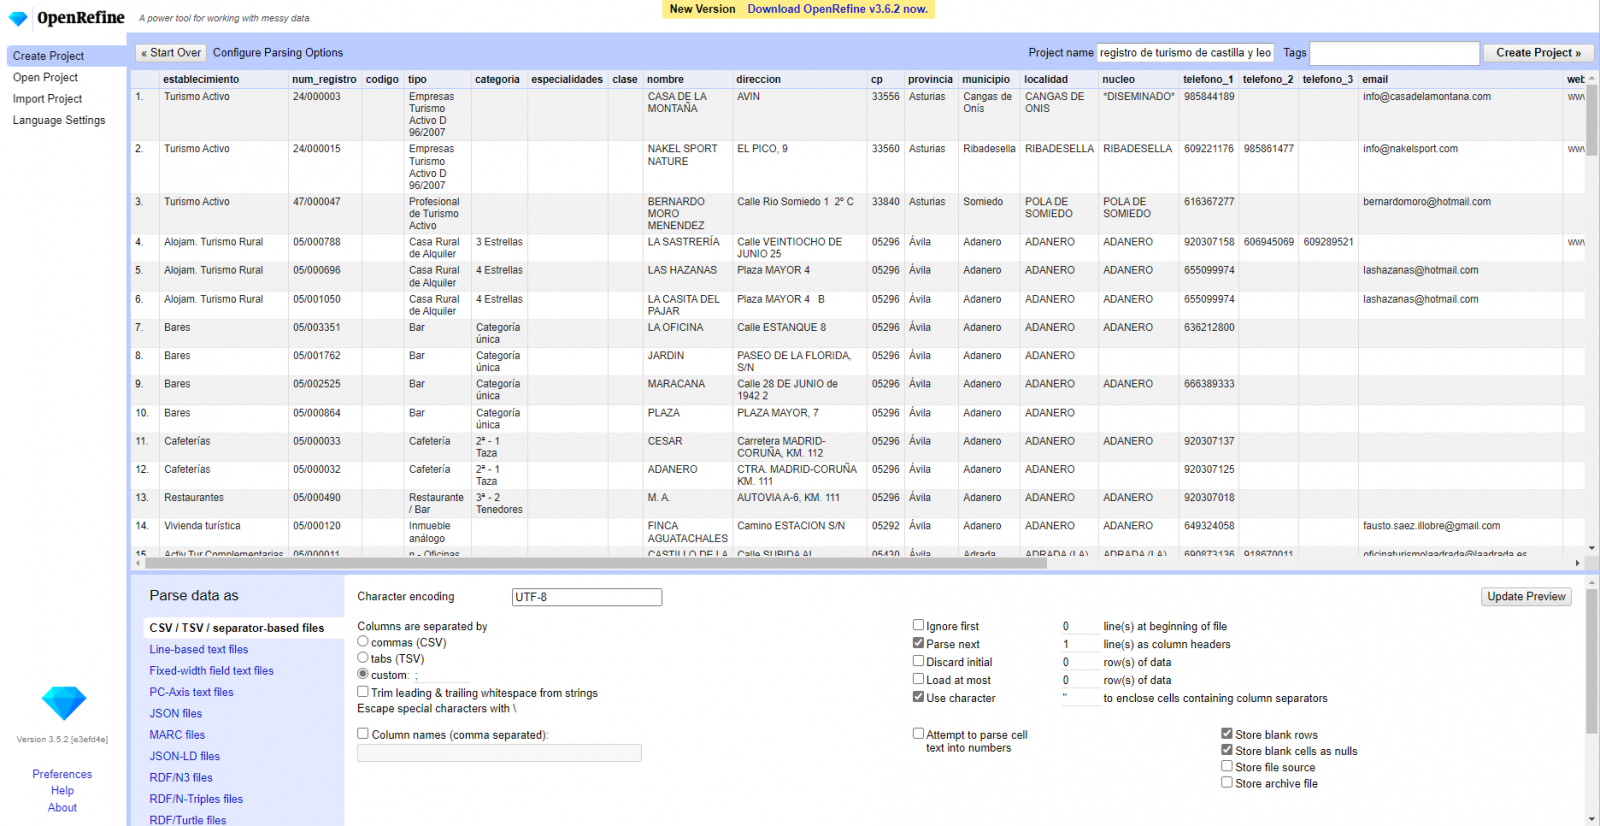Enable trim leading & trailing whitespace
Viewport: 1600px width, 826px height.
pyautogui.click(x=363, y=692)
